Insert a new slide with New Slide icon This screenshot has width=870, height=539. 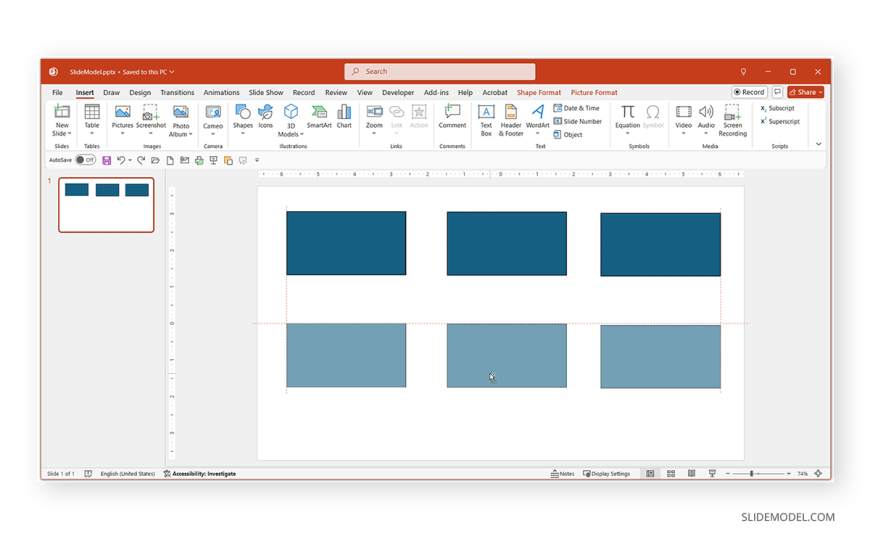click(x=62, y=112)
